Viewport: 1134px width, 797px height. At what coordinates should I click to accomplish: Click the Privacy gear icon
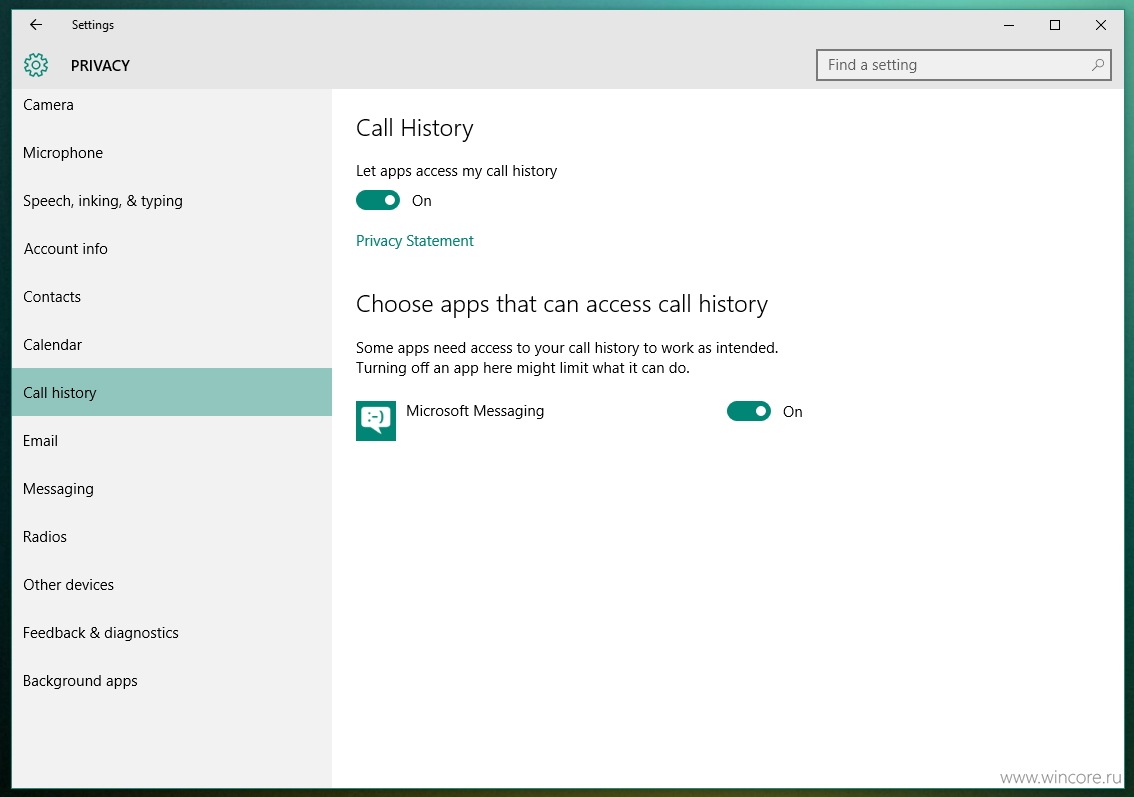(35, 65)
